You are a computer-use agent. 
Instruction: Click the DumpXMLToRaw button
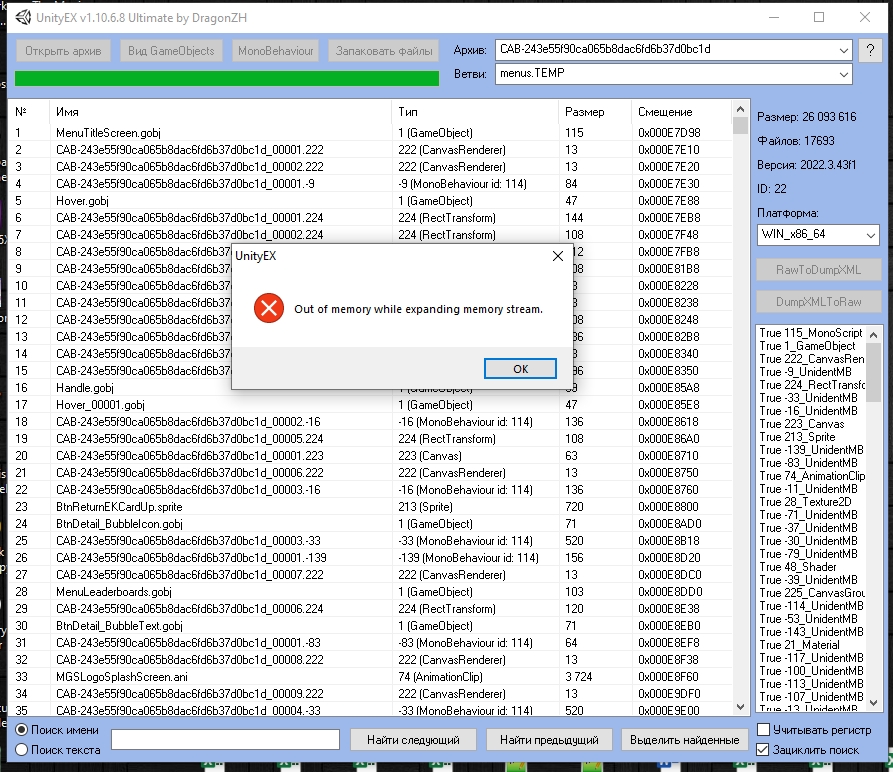click(x=818, y=302)
